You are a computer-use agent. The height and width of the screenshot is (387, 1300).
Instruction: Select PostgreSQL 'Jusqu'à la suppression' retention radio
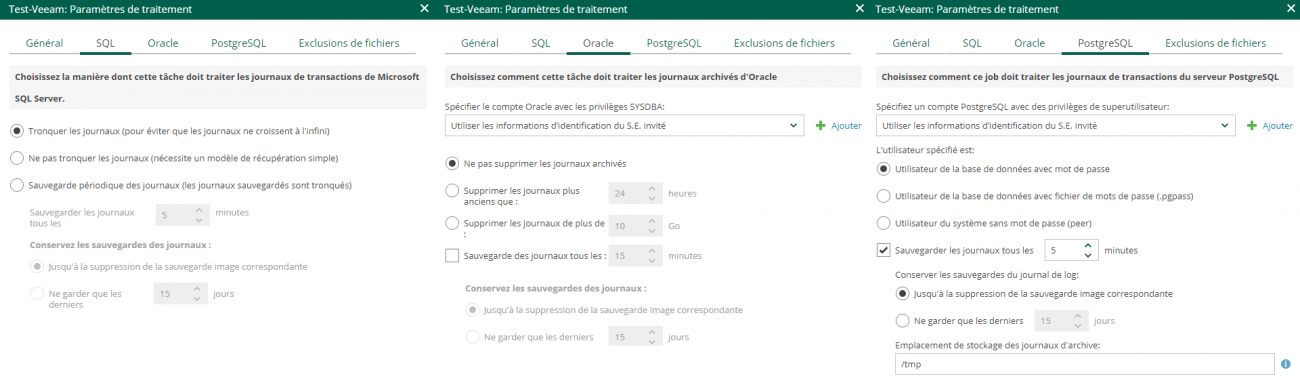coord(903,294)
